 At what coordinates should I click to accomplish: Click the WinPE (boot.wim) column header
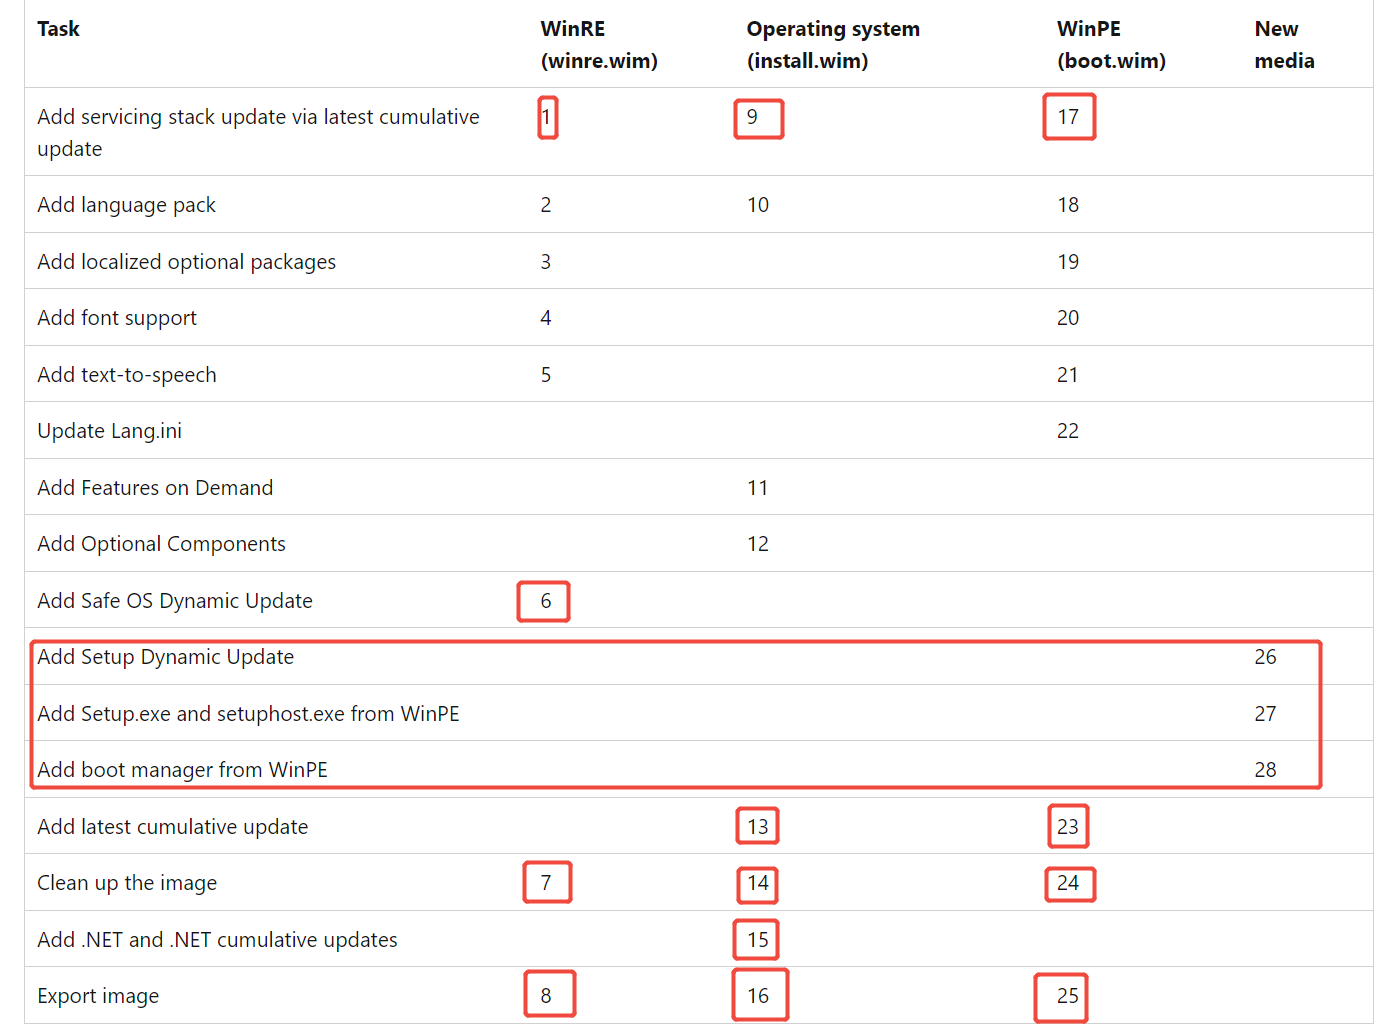[x=1111, y=45]
